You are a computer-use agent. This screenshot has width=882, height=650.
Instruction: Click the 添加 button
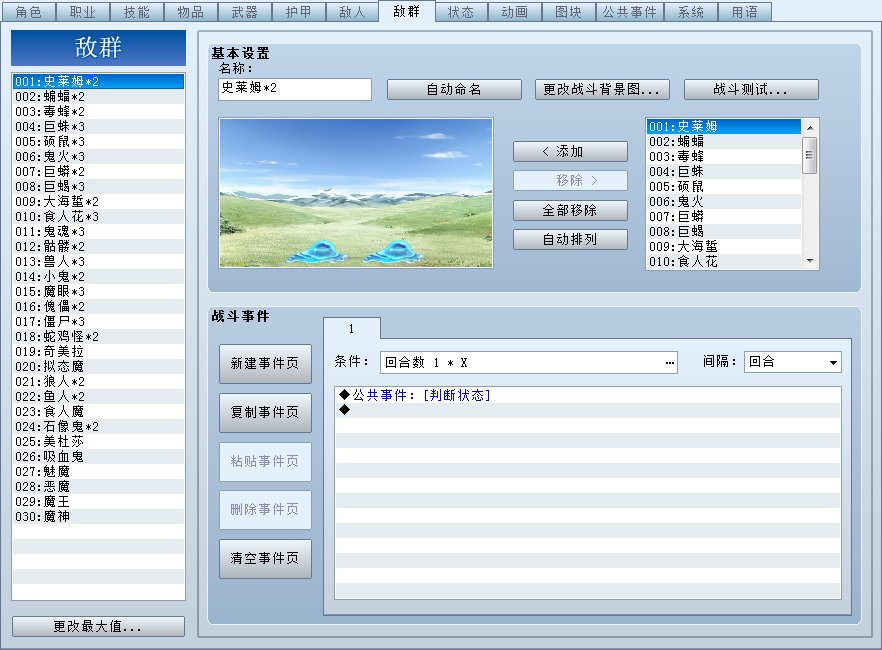570,151
